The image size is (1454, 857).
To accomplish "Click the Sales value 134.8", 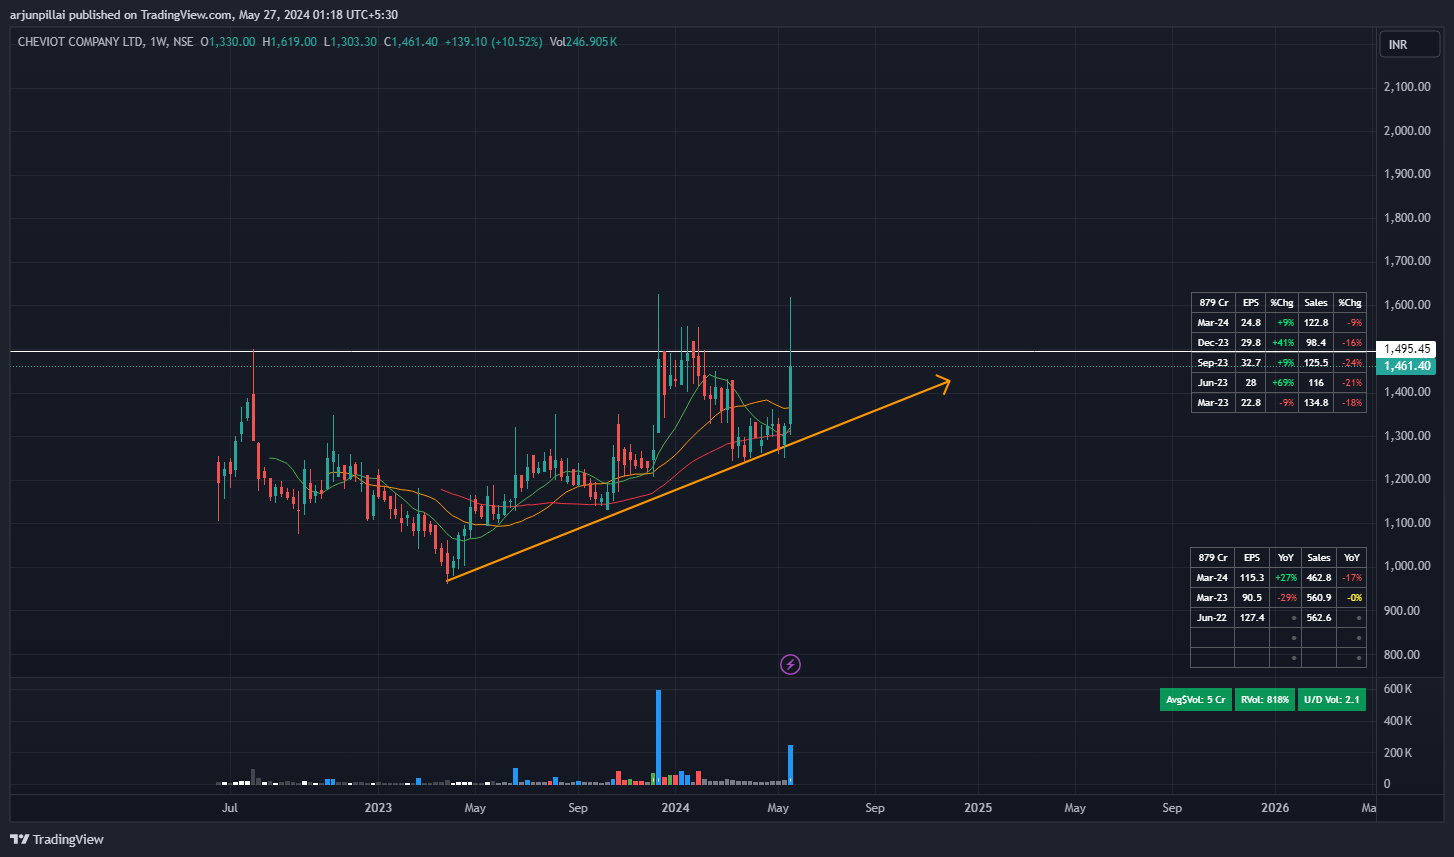I will point(1316,403).
